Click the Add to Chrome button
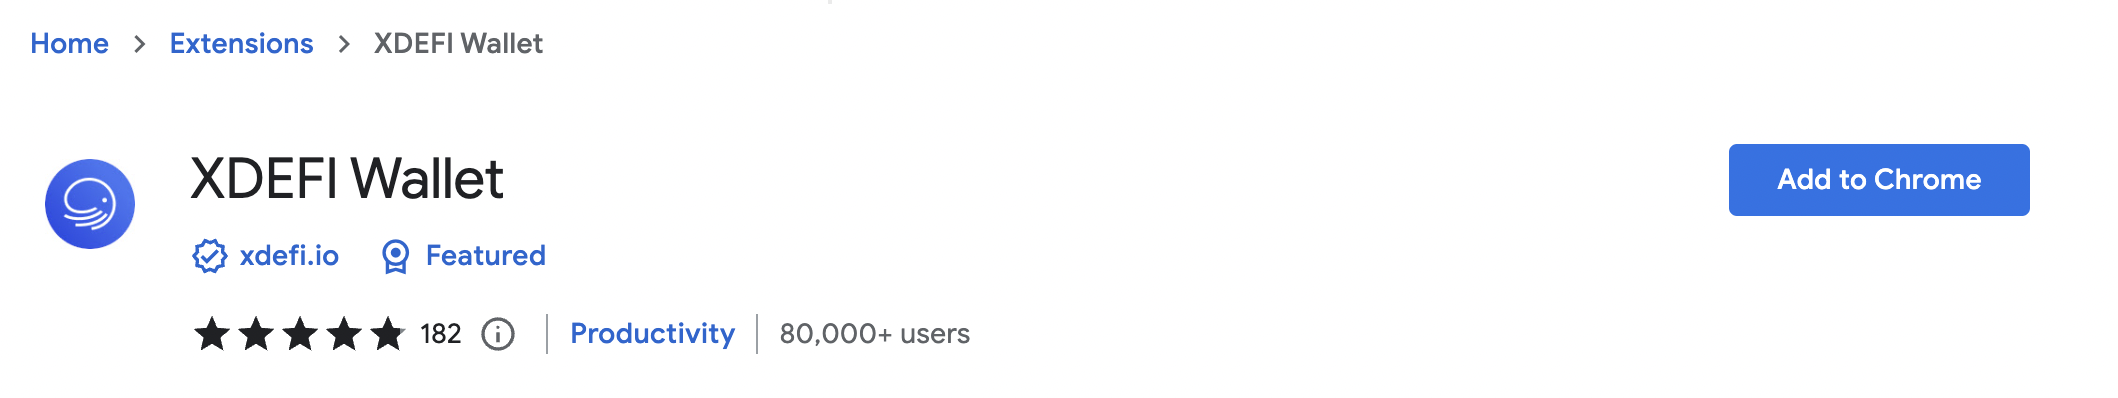The width and height of the screenshot is (2118, 398). point(1879,180)
